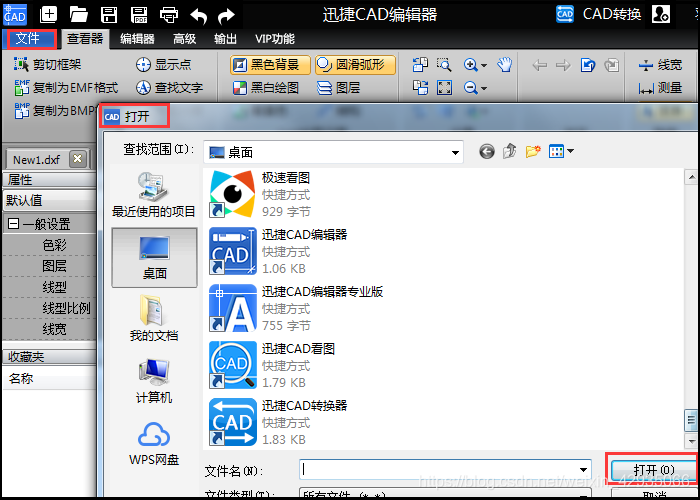Viewport: 700px width, 500px height.
Task: Go to 我的文档 in places sidebar
Action: pos(154,318)
